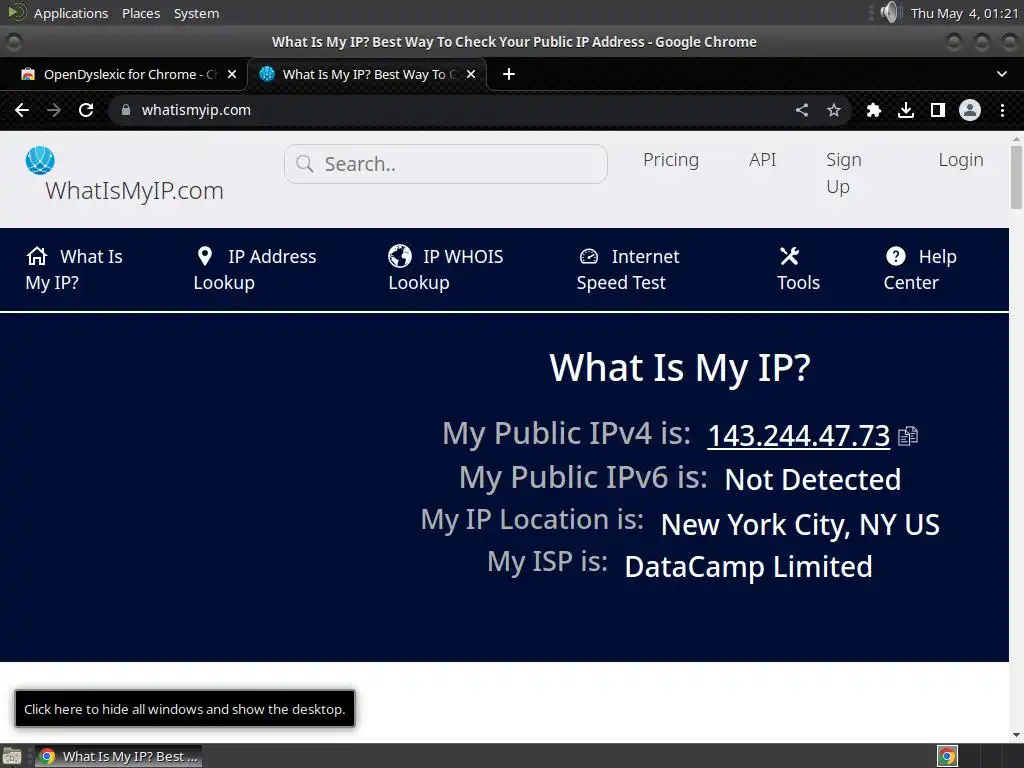Open the Chrome profile avatar
This screenshot has height=768, width=1024.
pos(970,110)
